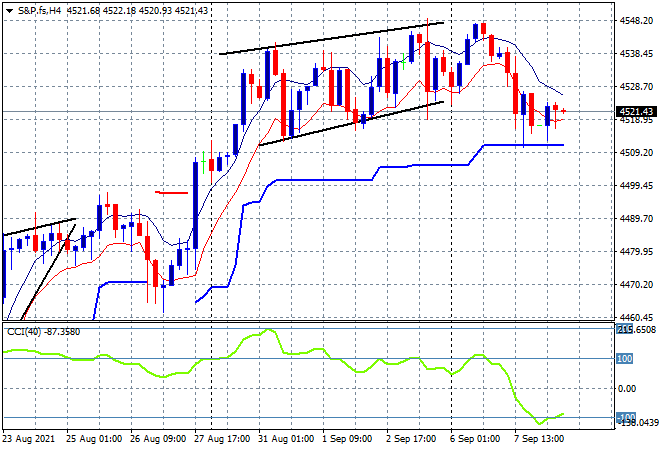Image resolution: width=660 pixels, height=450 pixels.
Task: Click the 7 Sep 13:00 time label
Action: point(539,439)
